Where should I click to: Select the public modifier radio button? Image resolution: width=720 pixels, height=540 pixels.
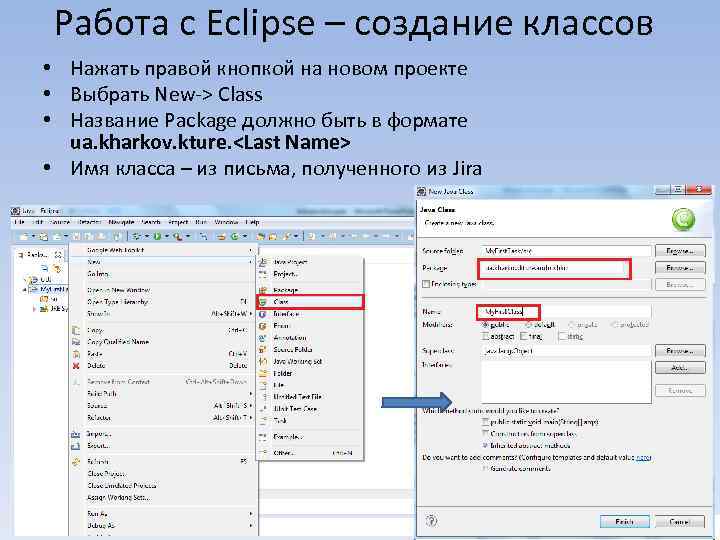coord(485,325)
